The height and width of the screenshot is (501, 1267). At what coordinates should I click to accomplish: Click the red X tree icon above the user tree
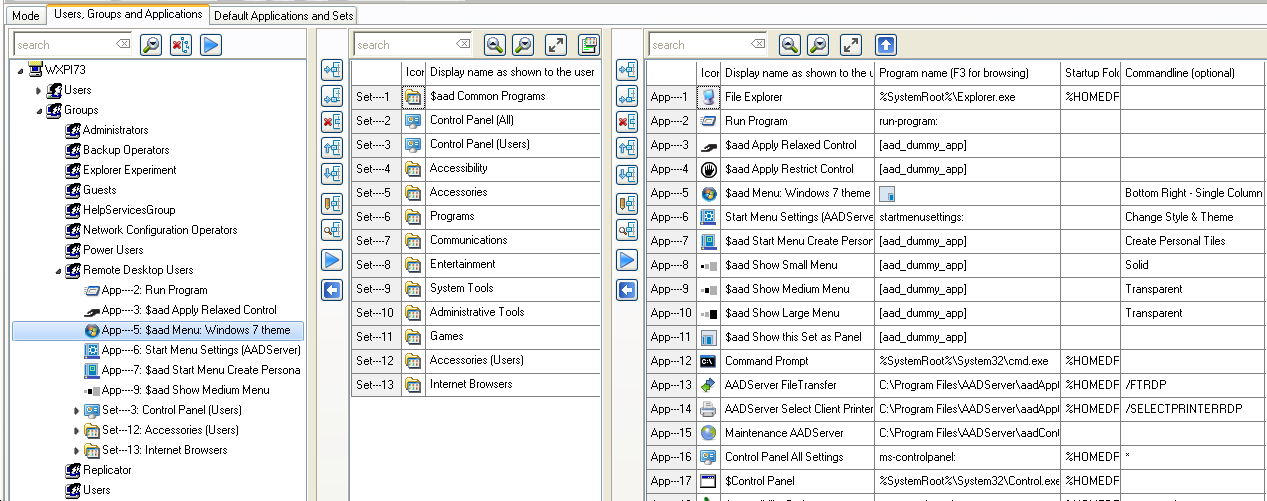[x=180, y=45]
